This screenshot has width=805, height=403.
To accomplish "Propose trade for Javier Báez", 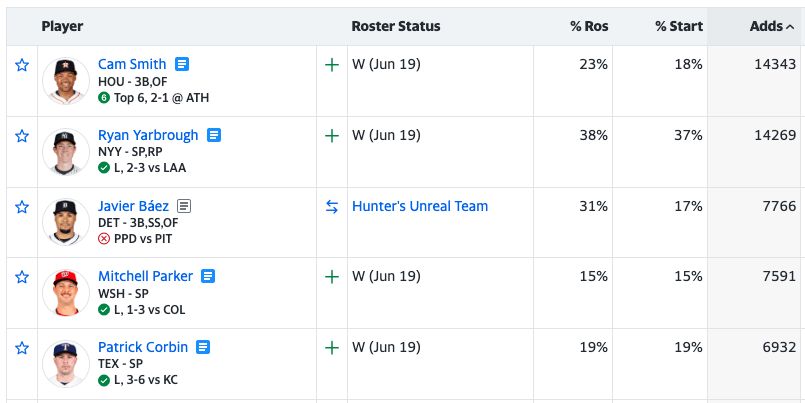I will coord(332,207).
